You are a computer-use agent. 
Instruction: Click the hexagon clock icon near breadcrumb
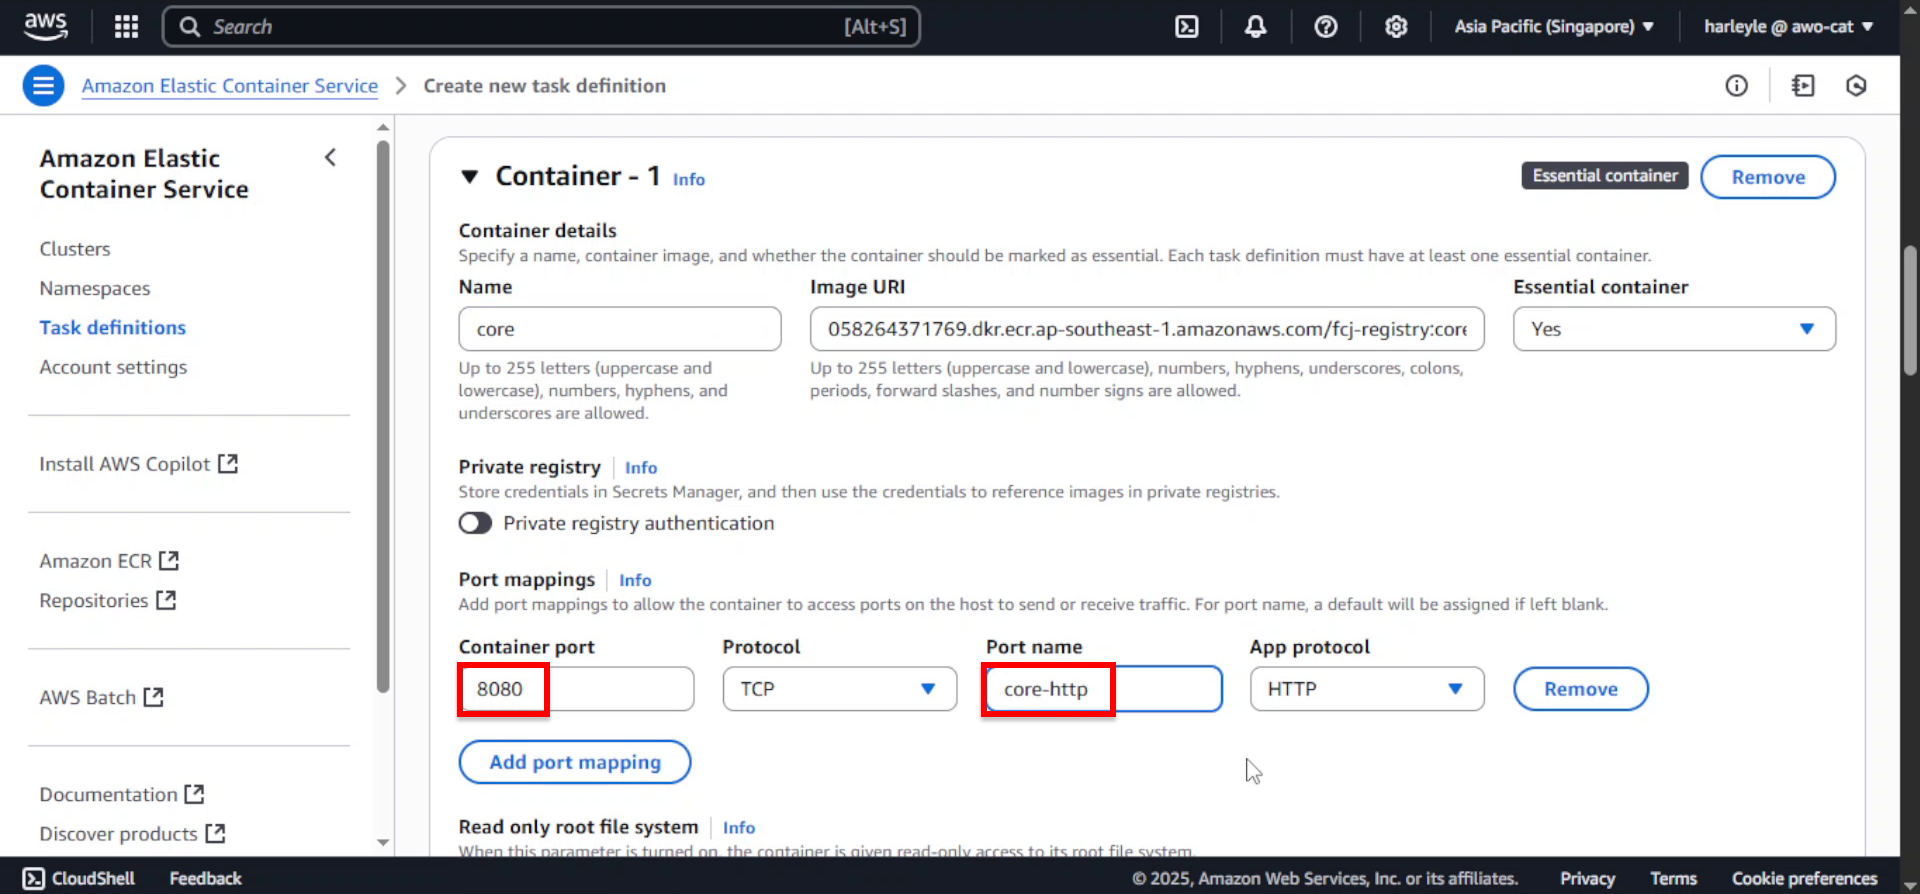click(x=1856, y=86)
